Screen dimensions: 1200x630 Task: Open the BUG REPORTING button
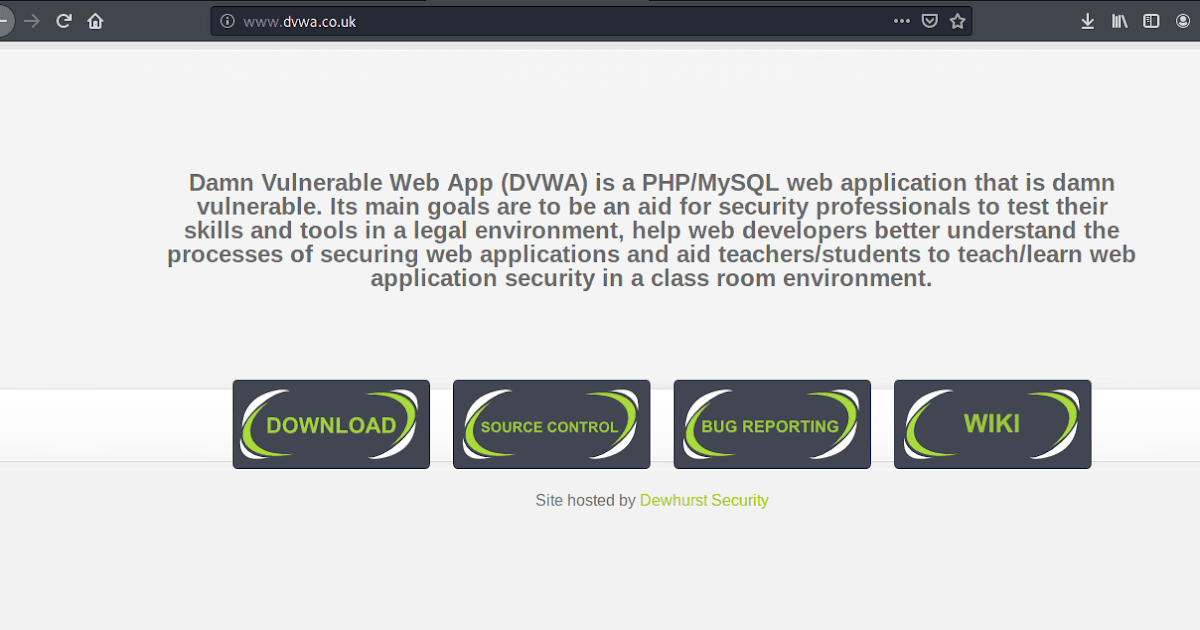click(x=772, y=424)
